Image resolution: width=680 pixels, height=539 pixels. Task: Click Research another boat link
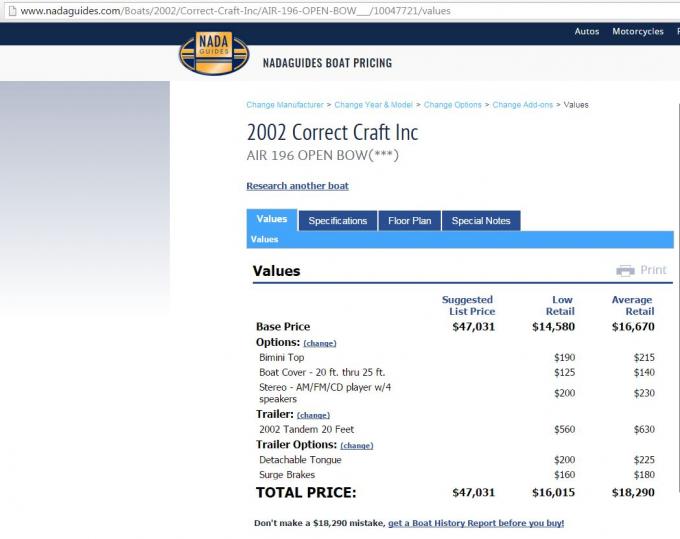[297, 186]
